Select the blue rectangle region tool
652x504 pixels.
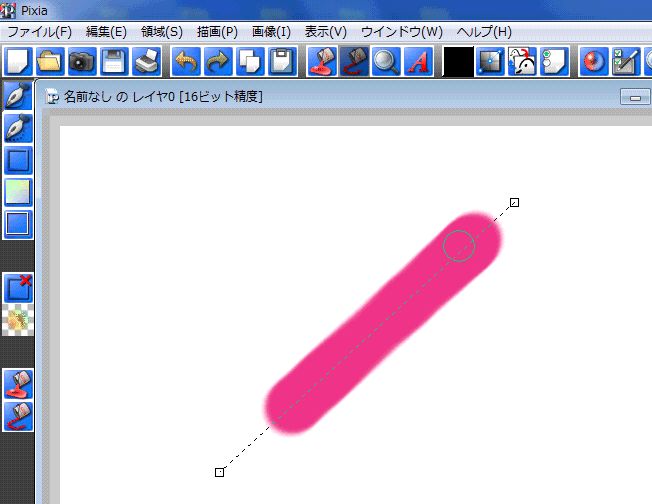pos(18,160)
